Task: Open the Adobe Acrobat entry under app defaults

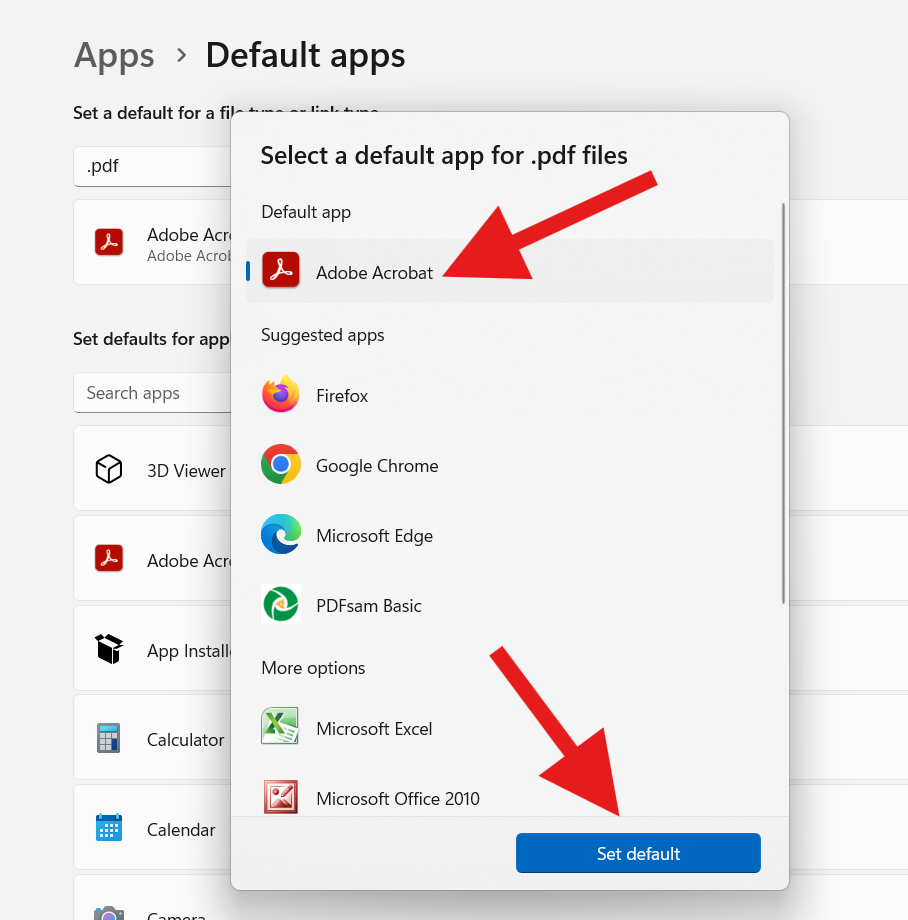Action: 153,559
